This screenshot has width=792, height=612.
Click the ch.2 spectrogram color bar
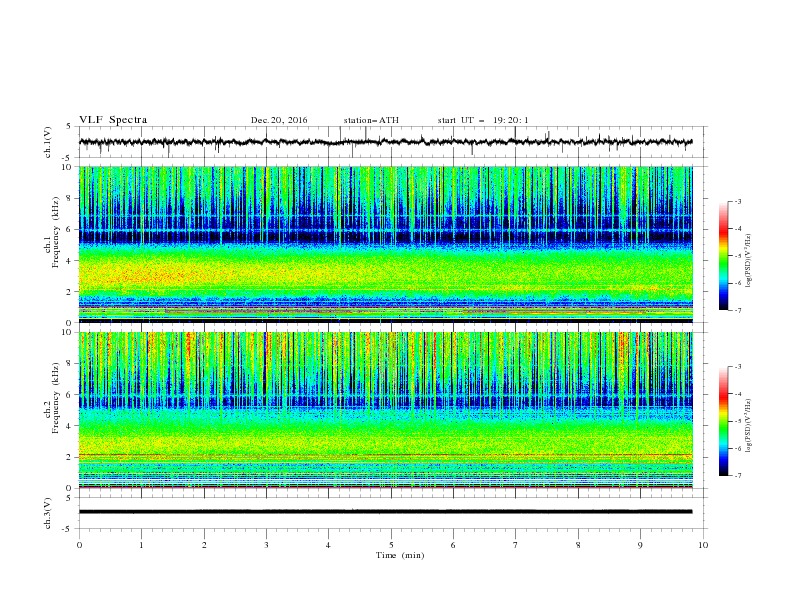coord(723,421)
